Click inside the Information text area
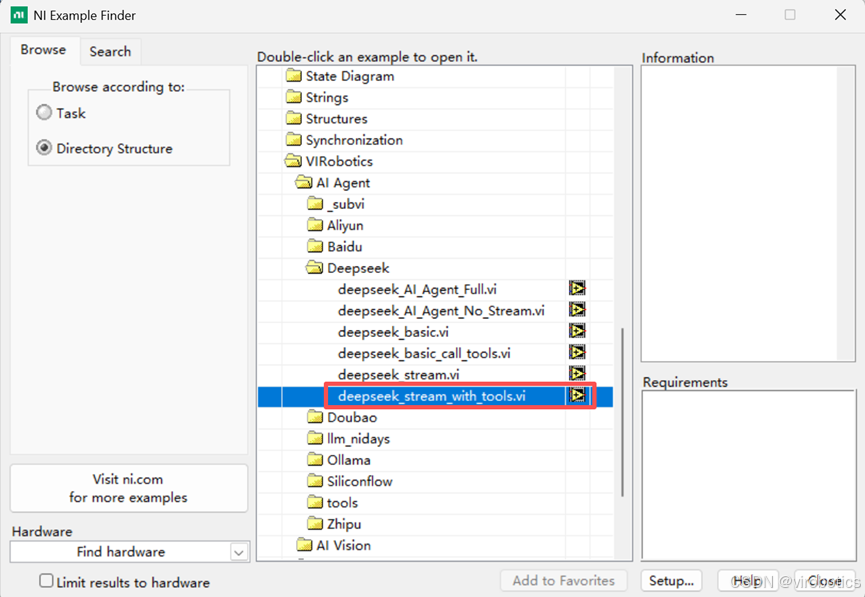The height and width of the screenshot is (597, 865). click(739, 214)
